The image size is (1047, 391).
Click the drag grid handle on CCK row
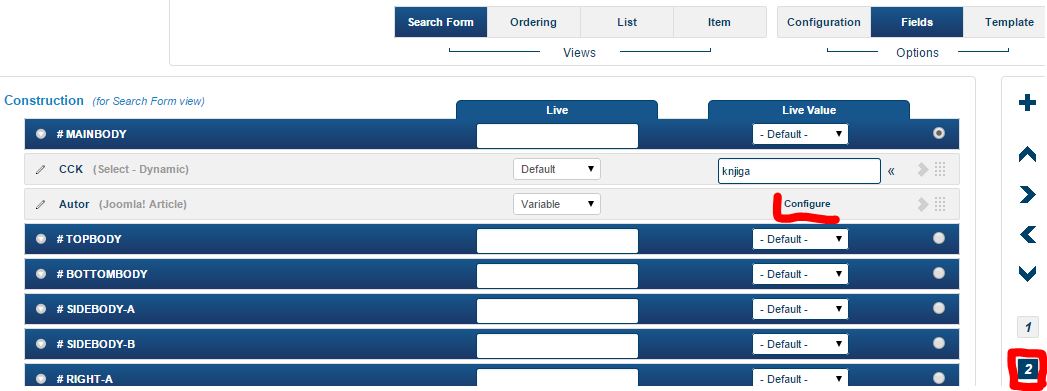tap(940, 169)
